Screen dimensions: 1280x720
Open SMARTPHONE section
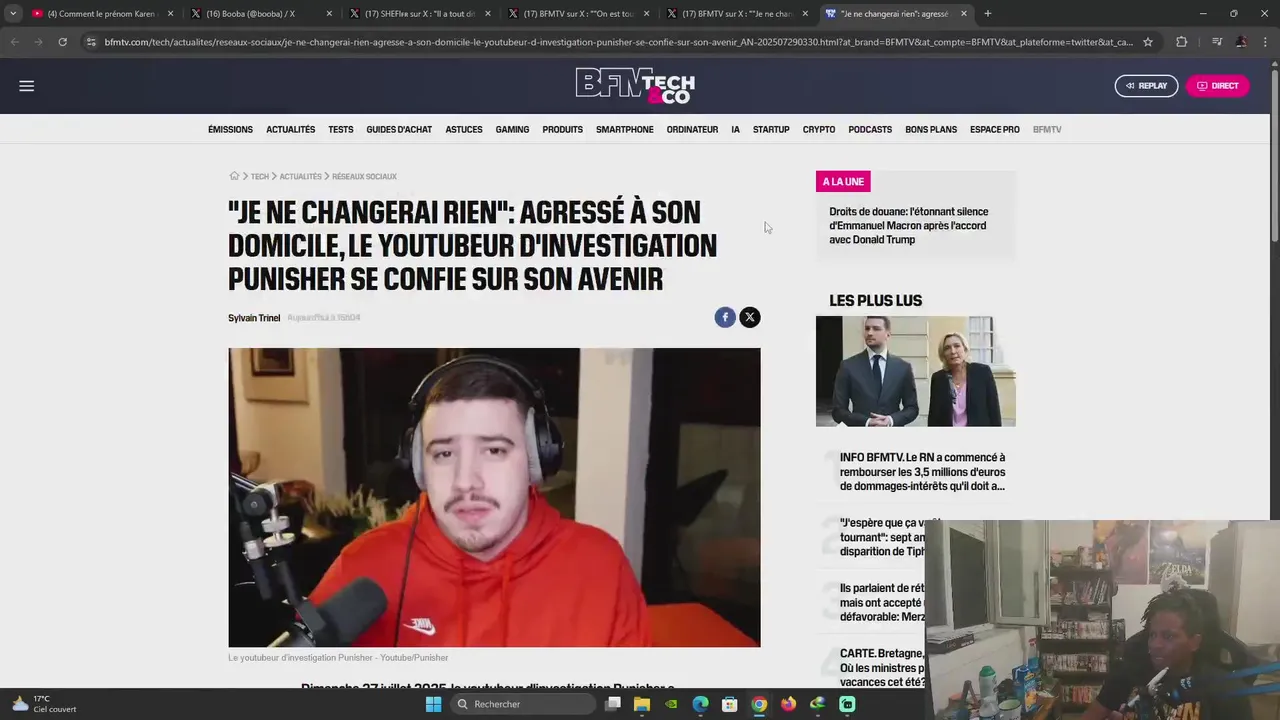pos(625,130)
